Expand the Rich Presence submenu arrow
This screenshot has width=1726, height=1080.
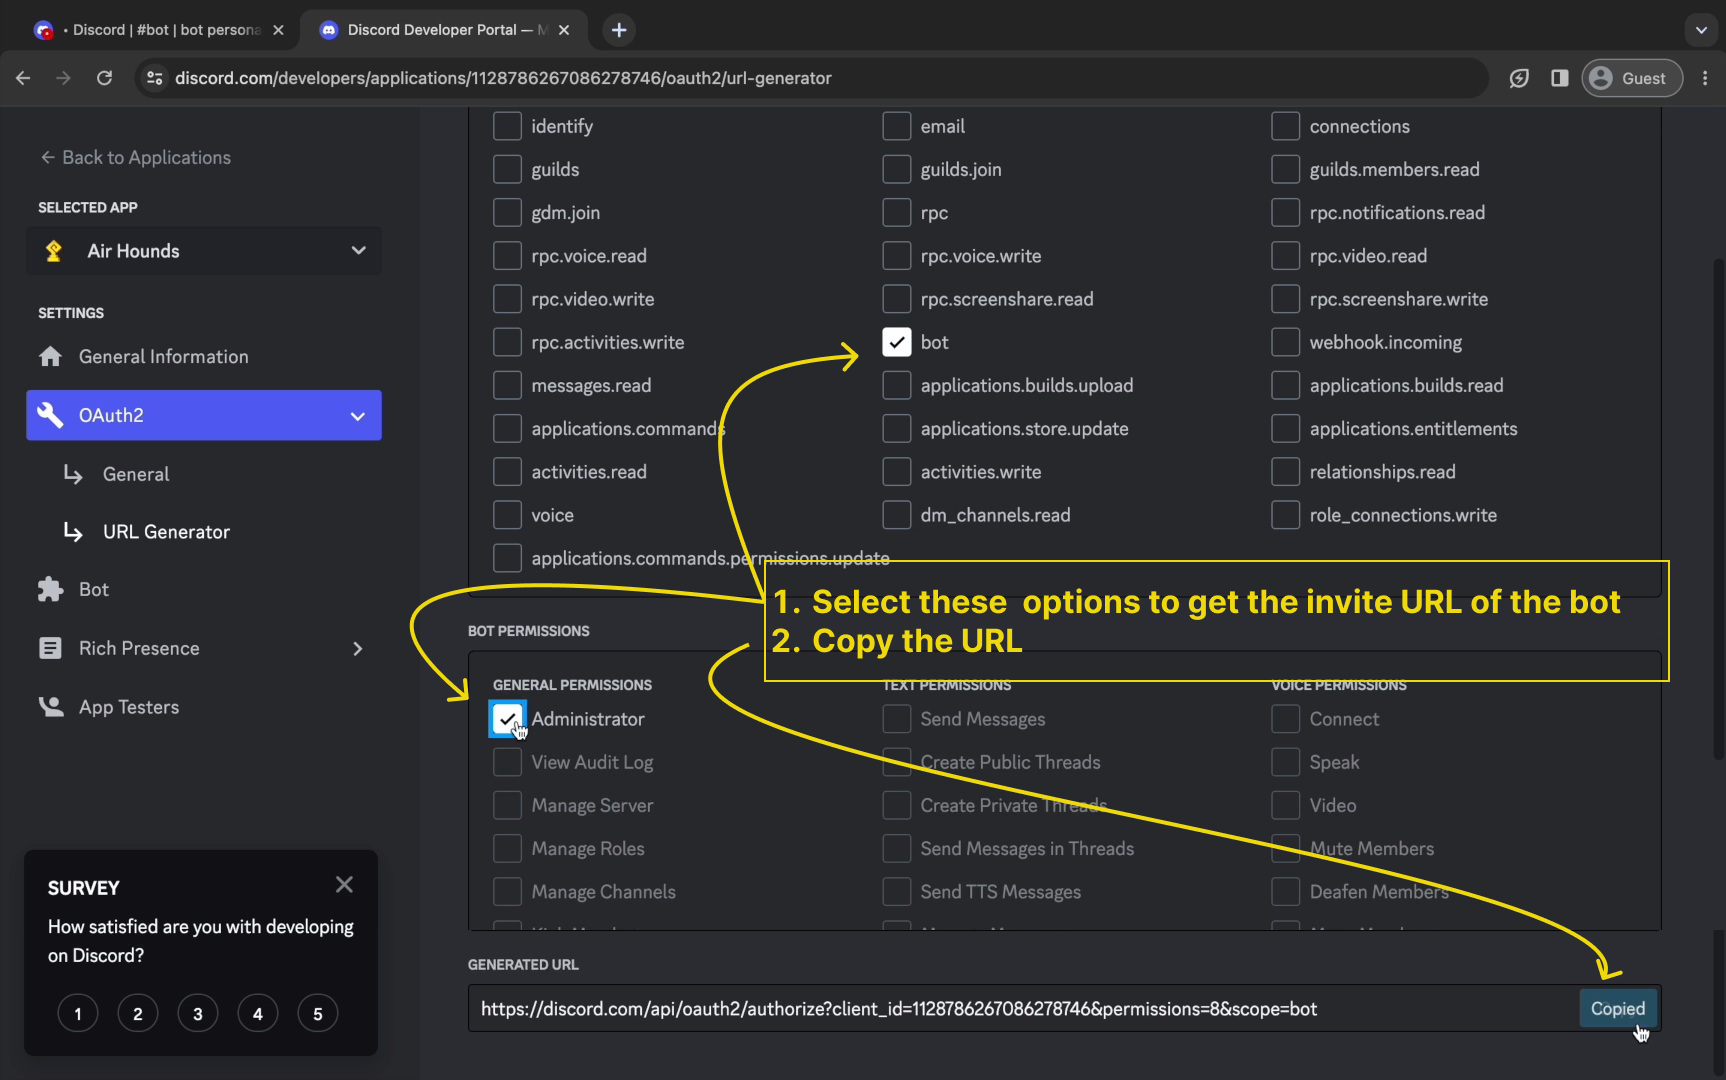click(358, 649)
